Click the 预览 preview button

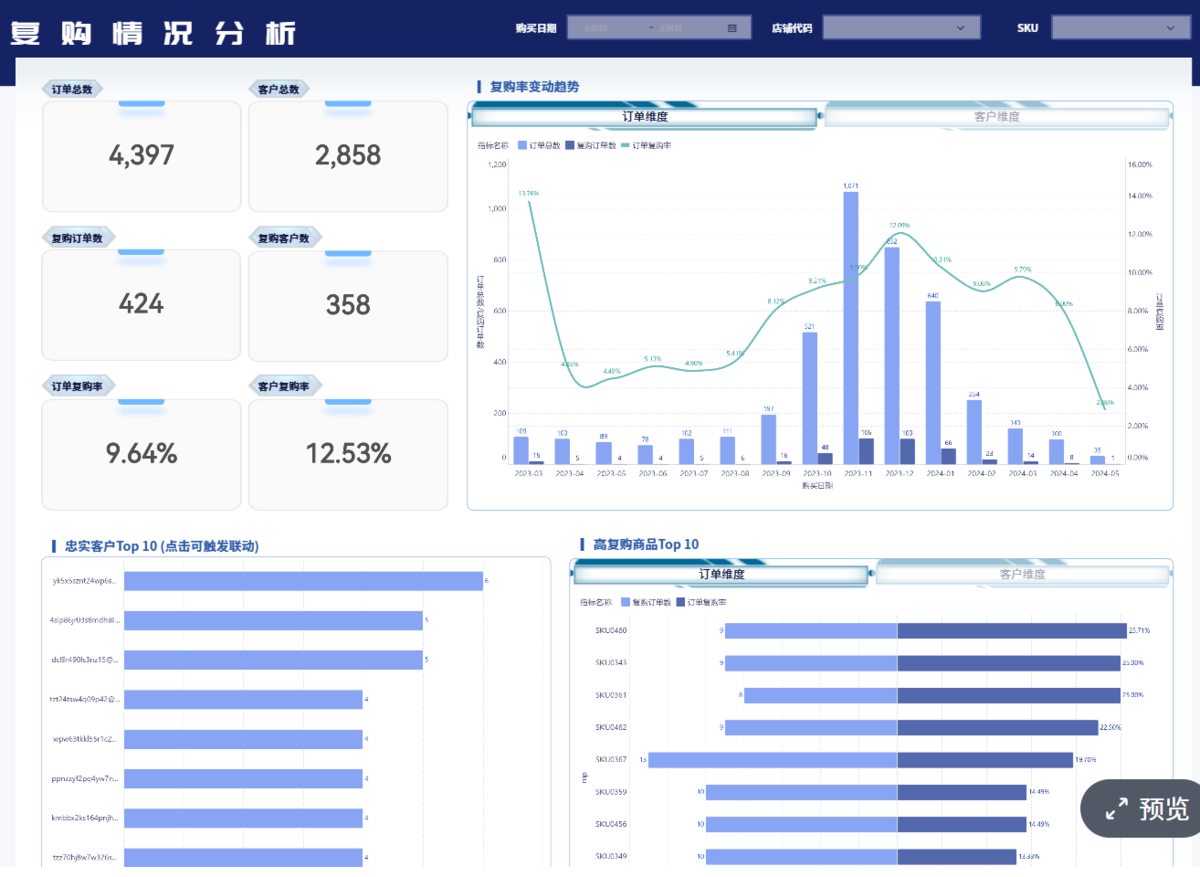pos(1142,809)
